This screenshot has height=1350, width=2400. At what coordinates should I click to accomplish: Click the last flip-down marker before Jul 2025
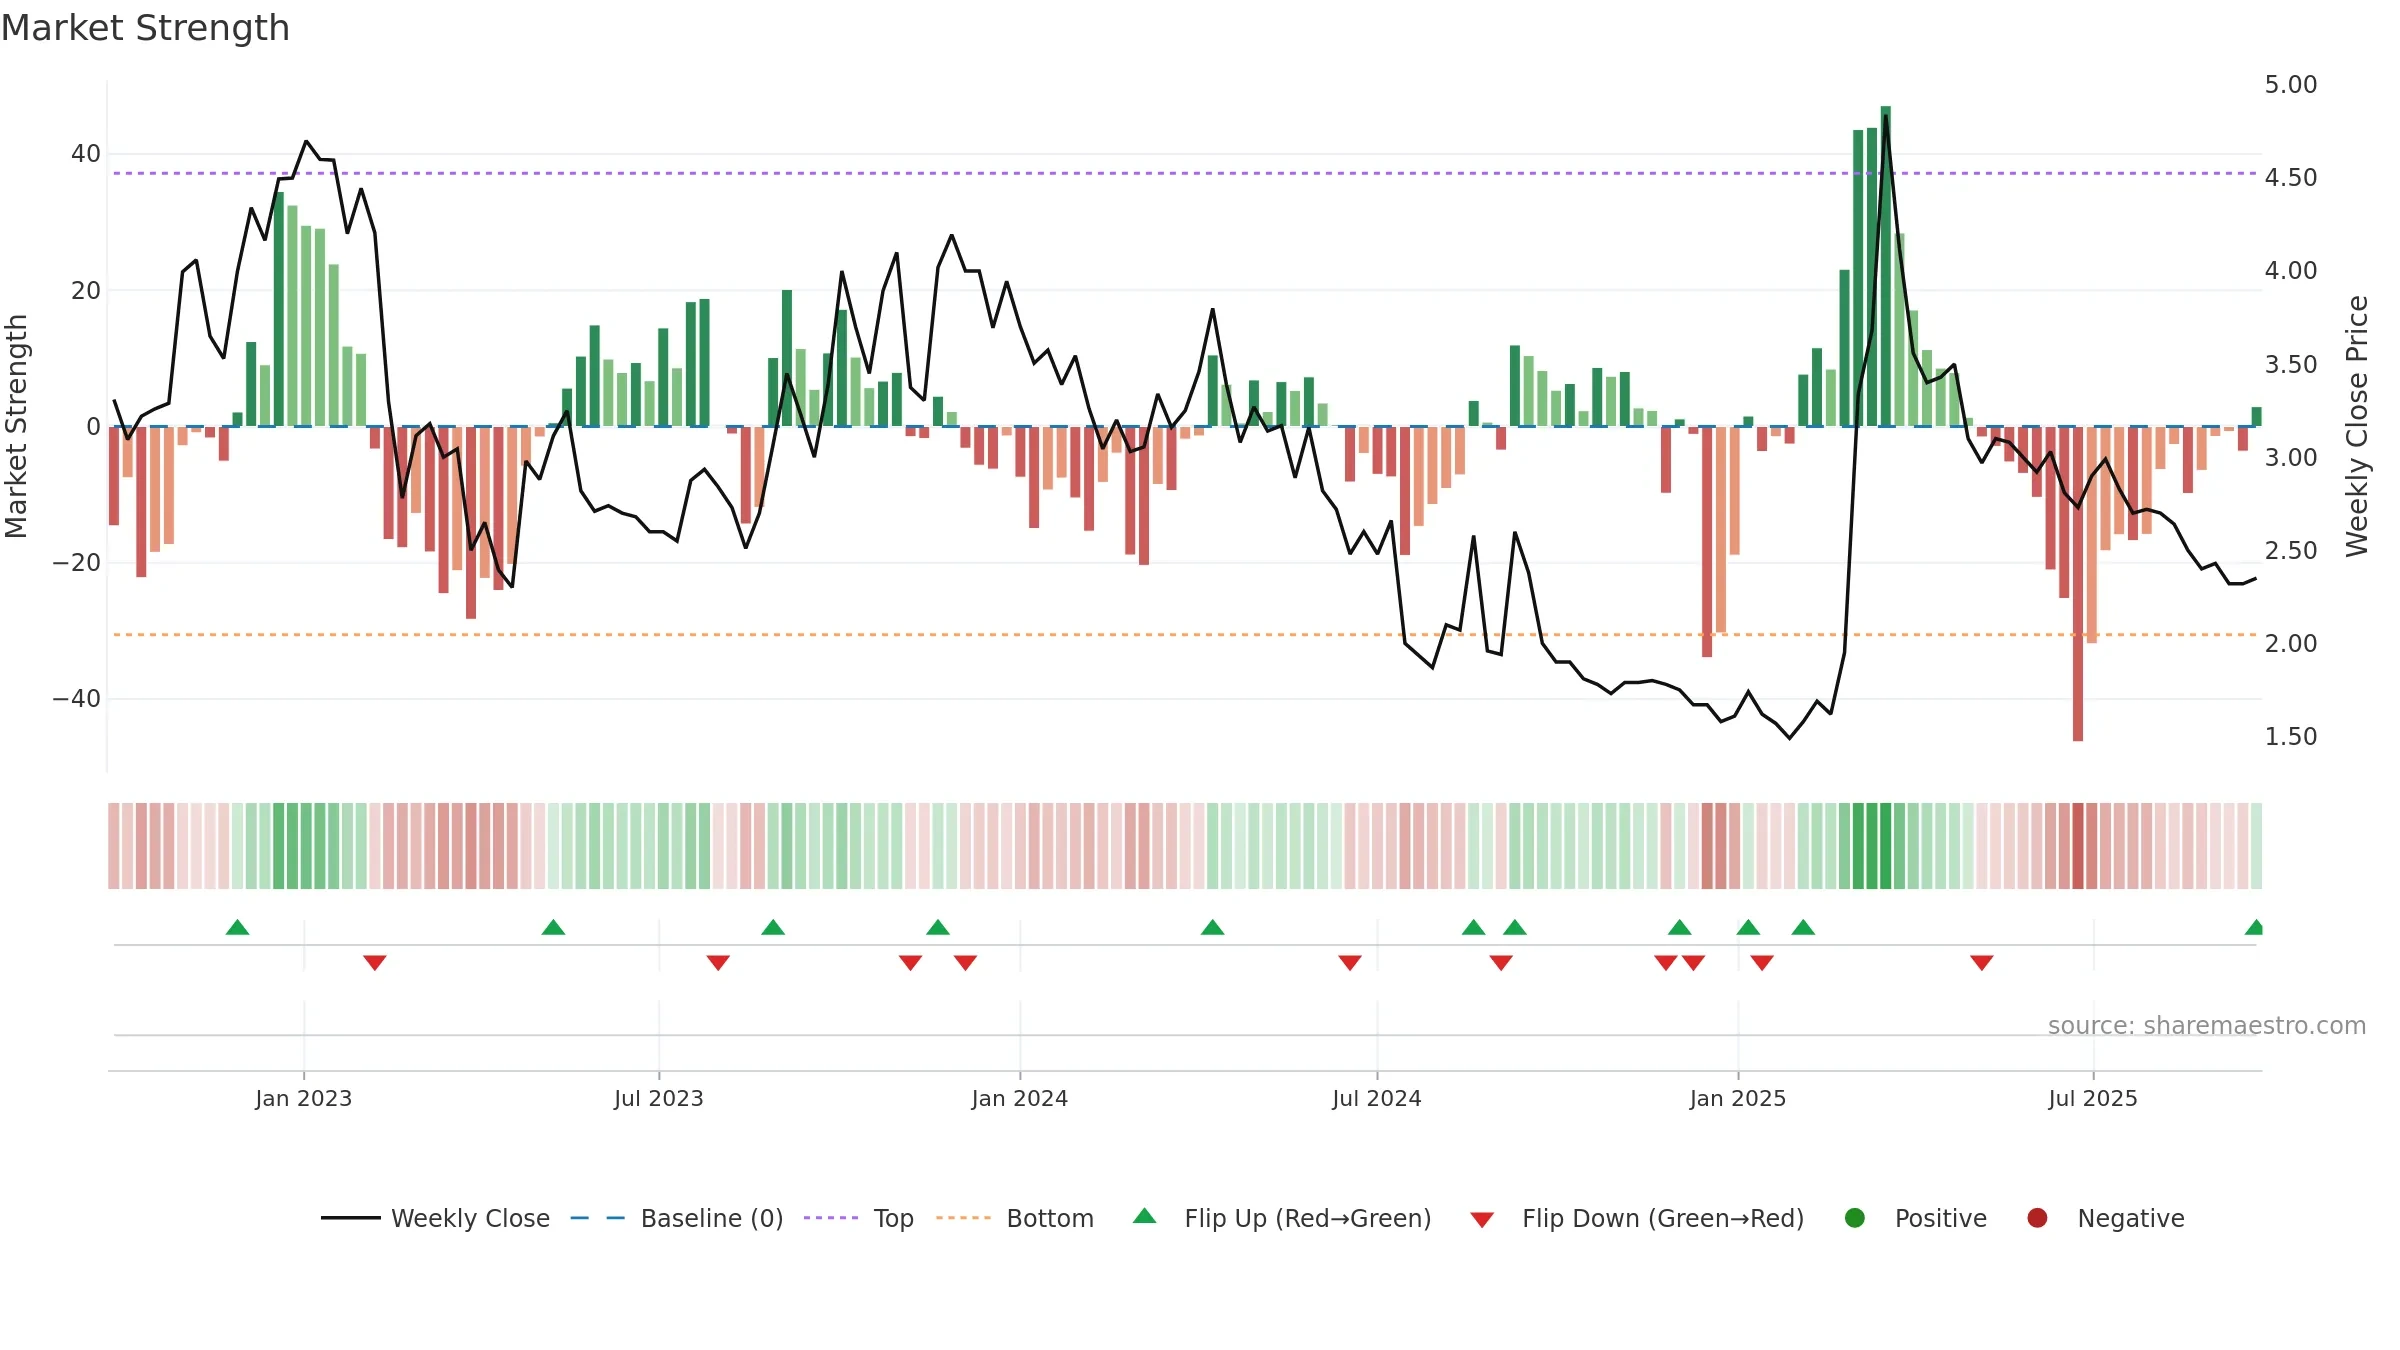[1982, 962]
